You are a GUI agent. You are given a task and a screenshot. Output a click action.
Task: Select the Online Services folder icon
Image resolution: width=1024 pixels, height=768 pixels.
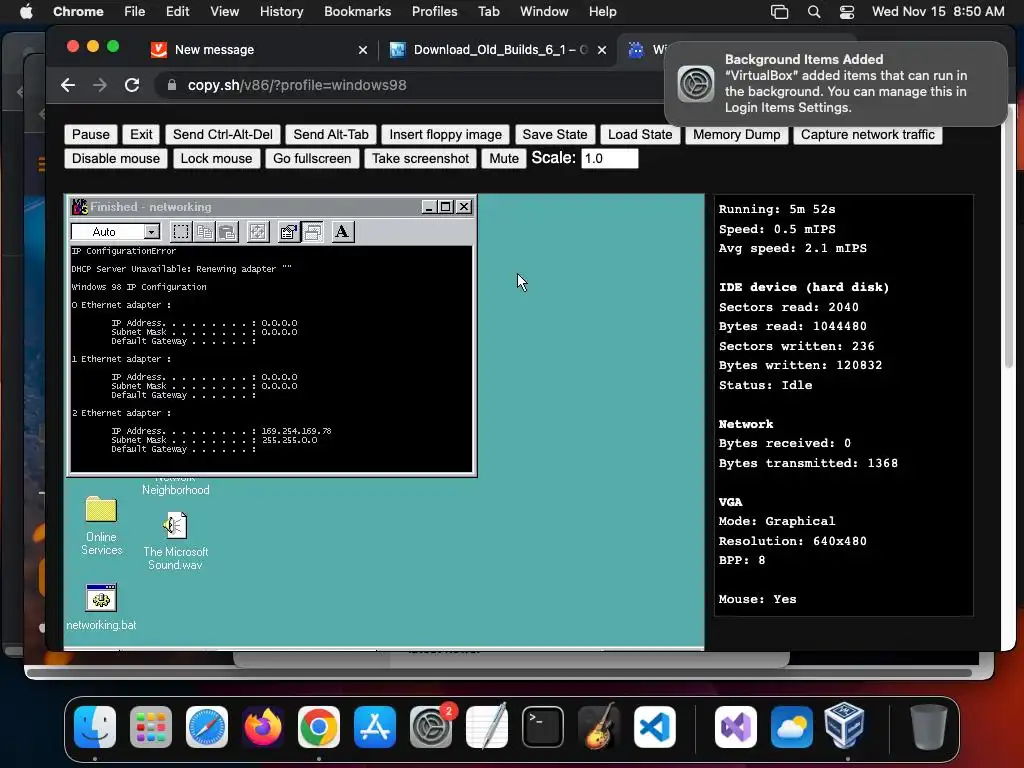click(x=101, y=510)
